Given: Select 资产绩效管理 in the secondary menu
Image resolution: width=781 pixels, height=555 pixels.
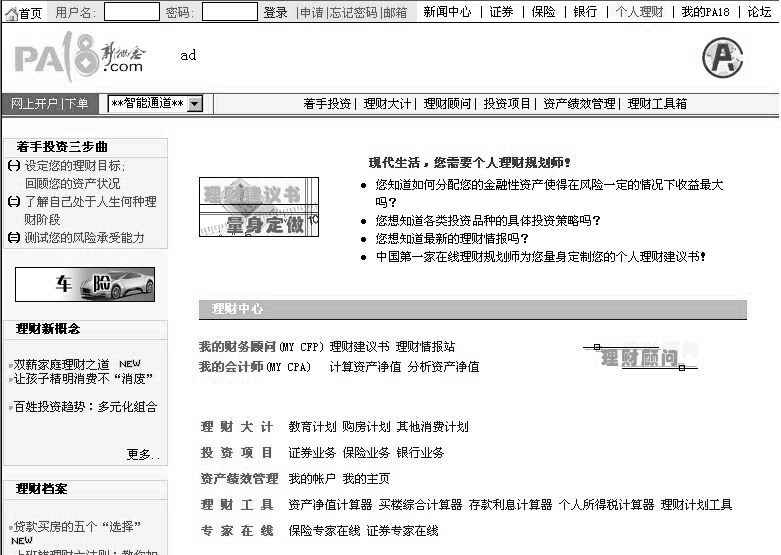Looking at the screenshot, I should click(x=579, y=104).
